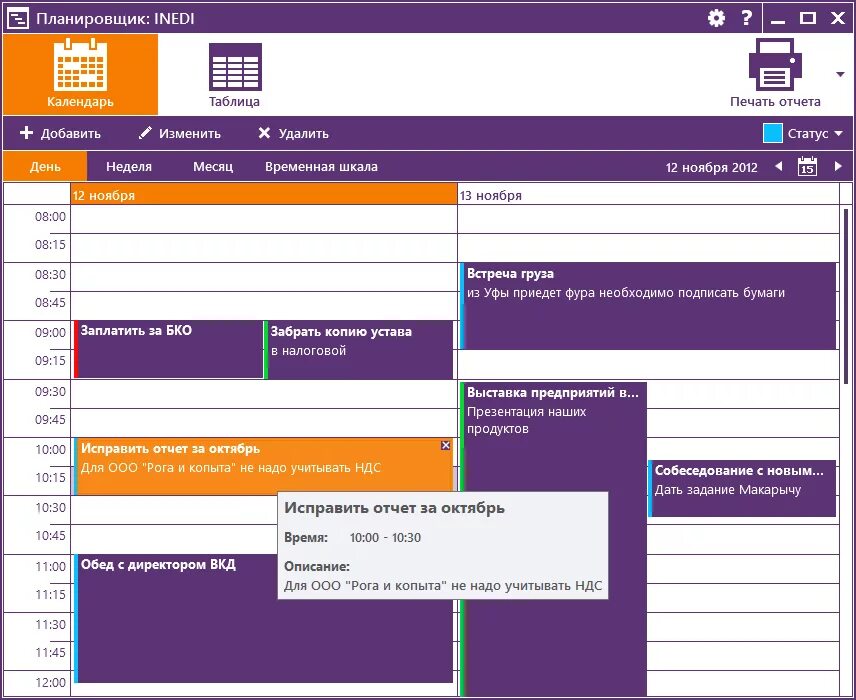Viewport: 856px width, 700px height.
Task: Select the Собеседование с новым event
Action: pyautogui.click(x=742, y=489)
